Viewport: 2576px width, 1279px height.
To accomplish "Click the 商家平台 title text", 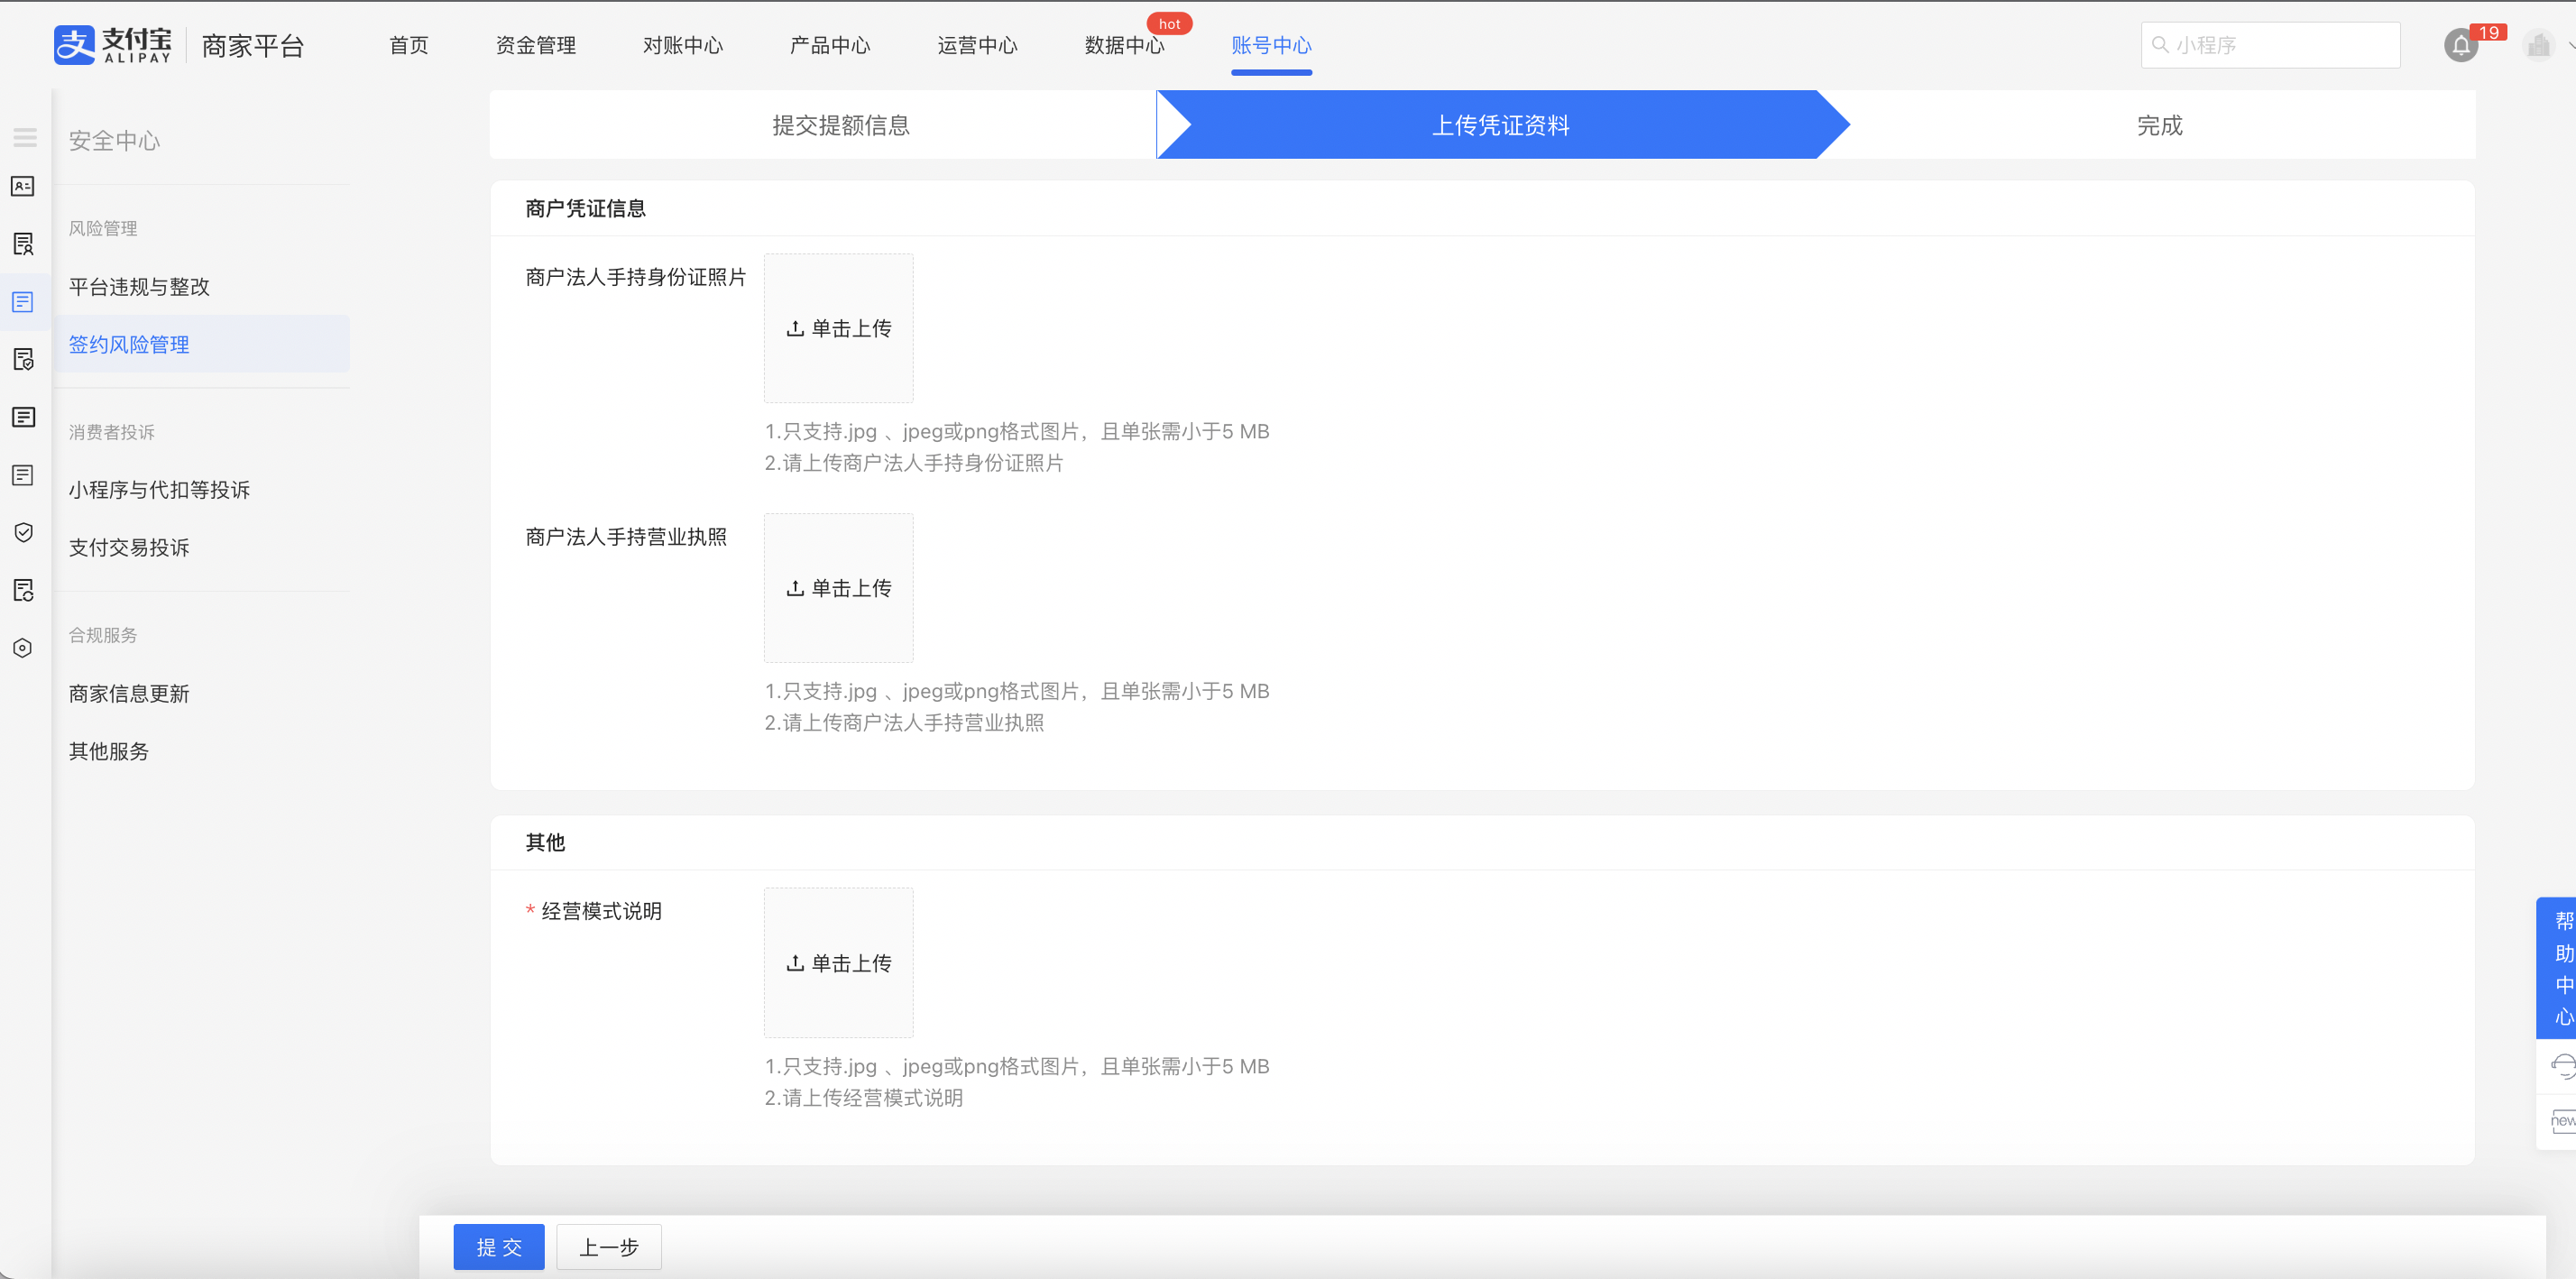I will tap(253, 46).
